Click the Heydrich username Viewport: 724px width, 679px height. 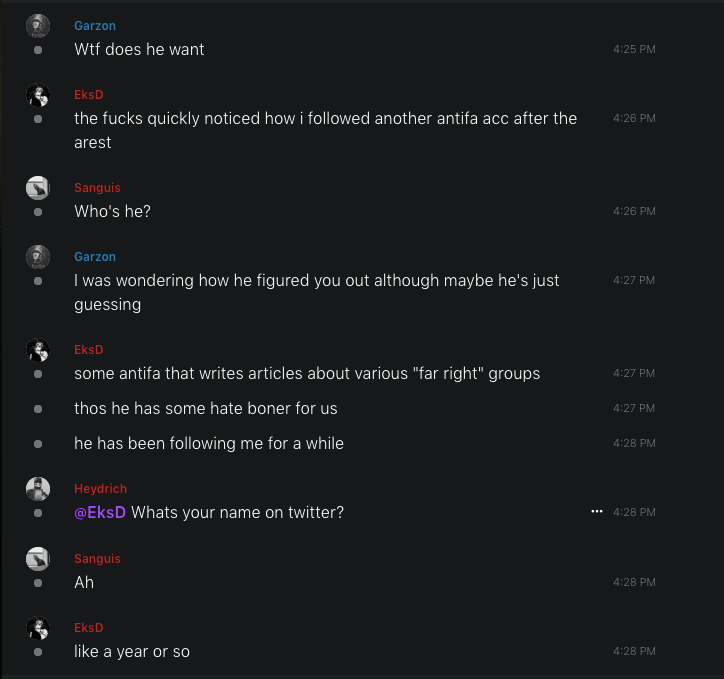[101, 489]
